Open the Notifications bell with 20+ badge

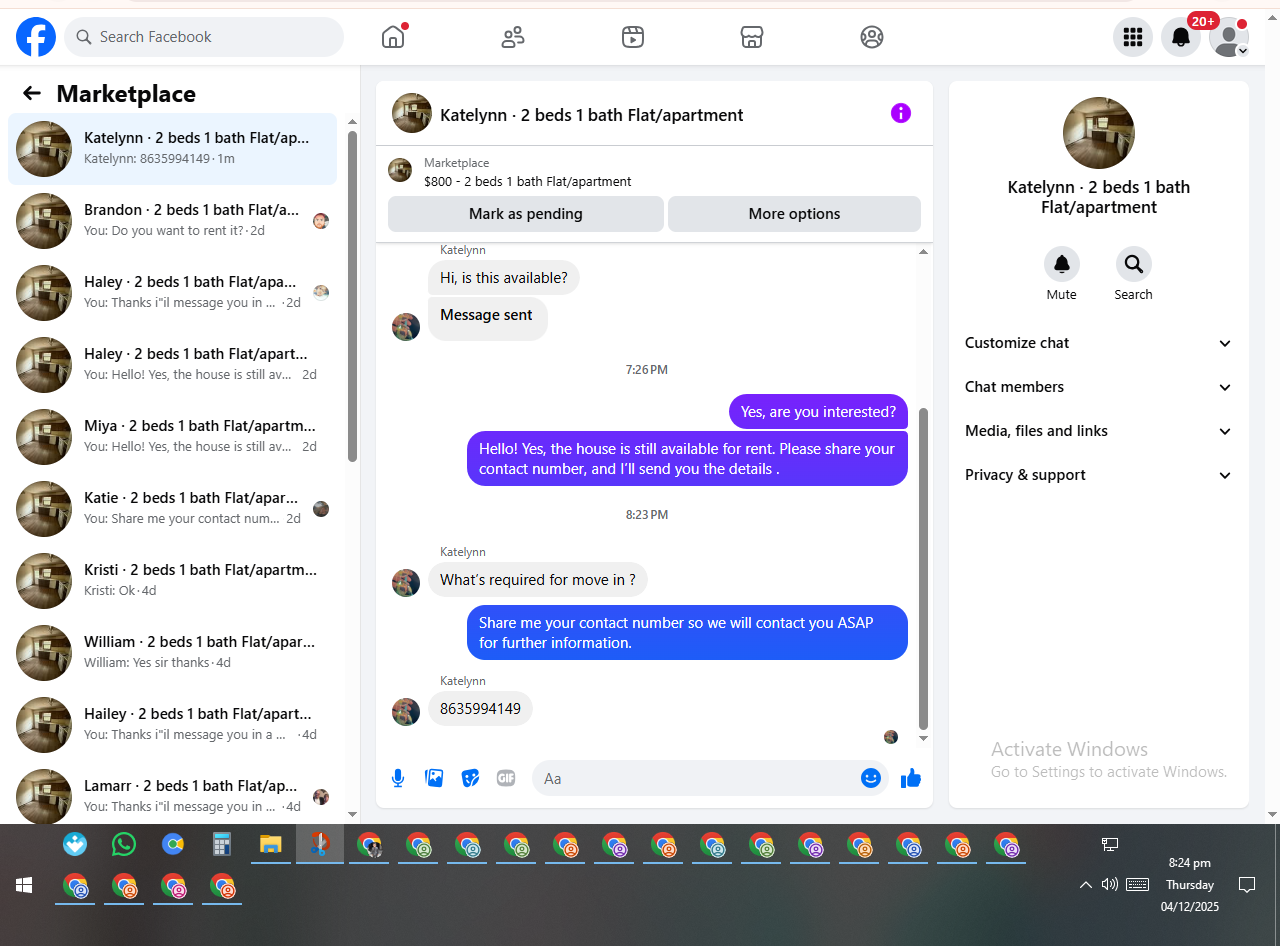[1181, 37]
